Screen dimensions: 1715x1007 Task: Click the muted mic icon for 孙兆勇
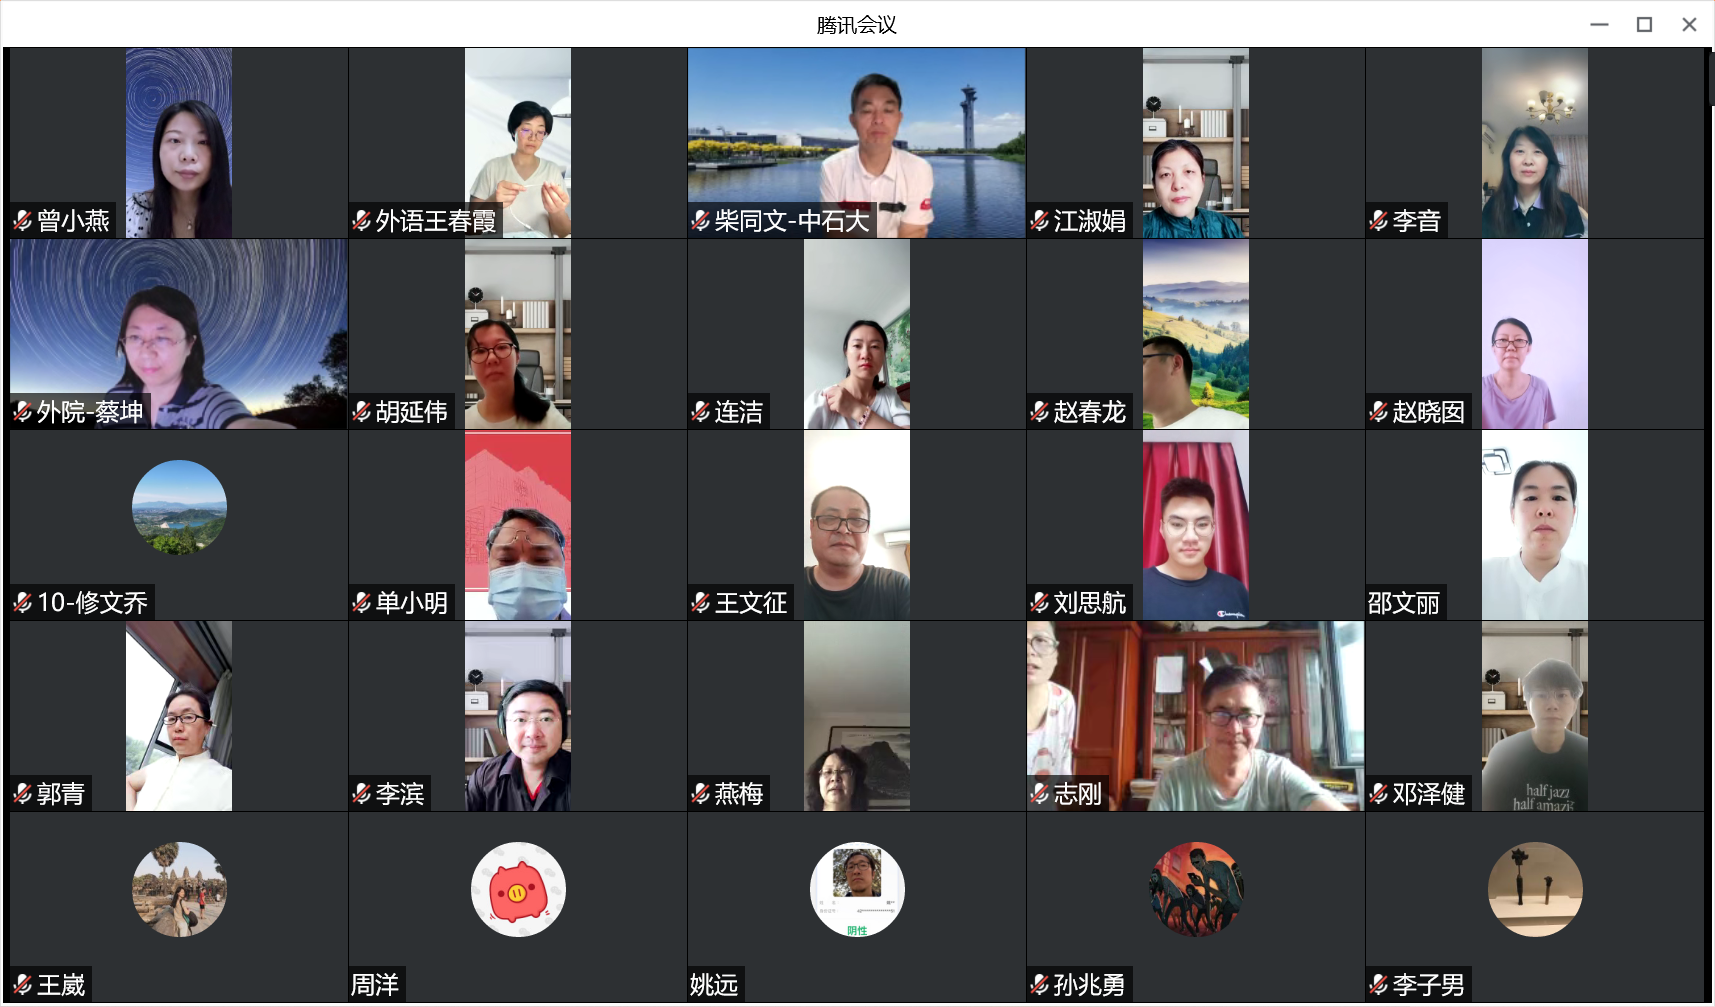pos(1040,985)
